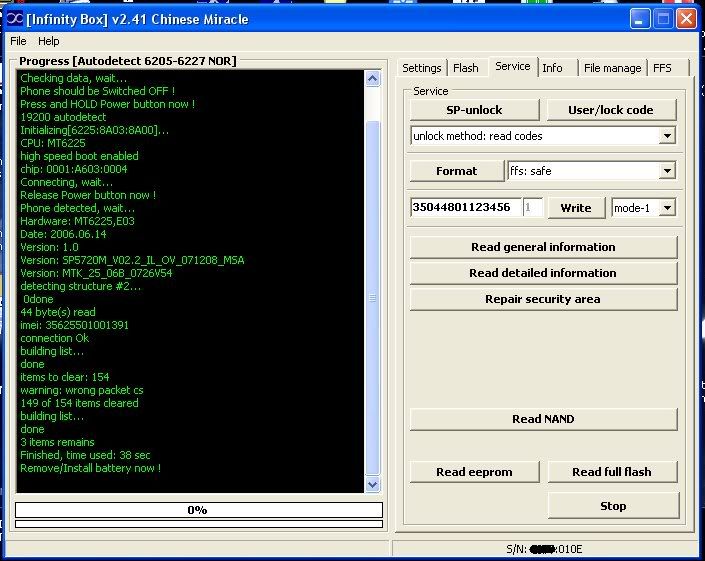Switch to the FFS tab
The image size is (705, 561).
(x=662, y=68)
